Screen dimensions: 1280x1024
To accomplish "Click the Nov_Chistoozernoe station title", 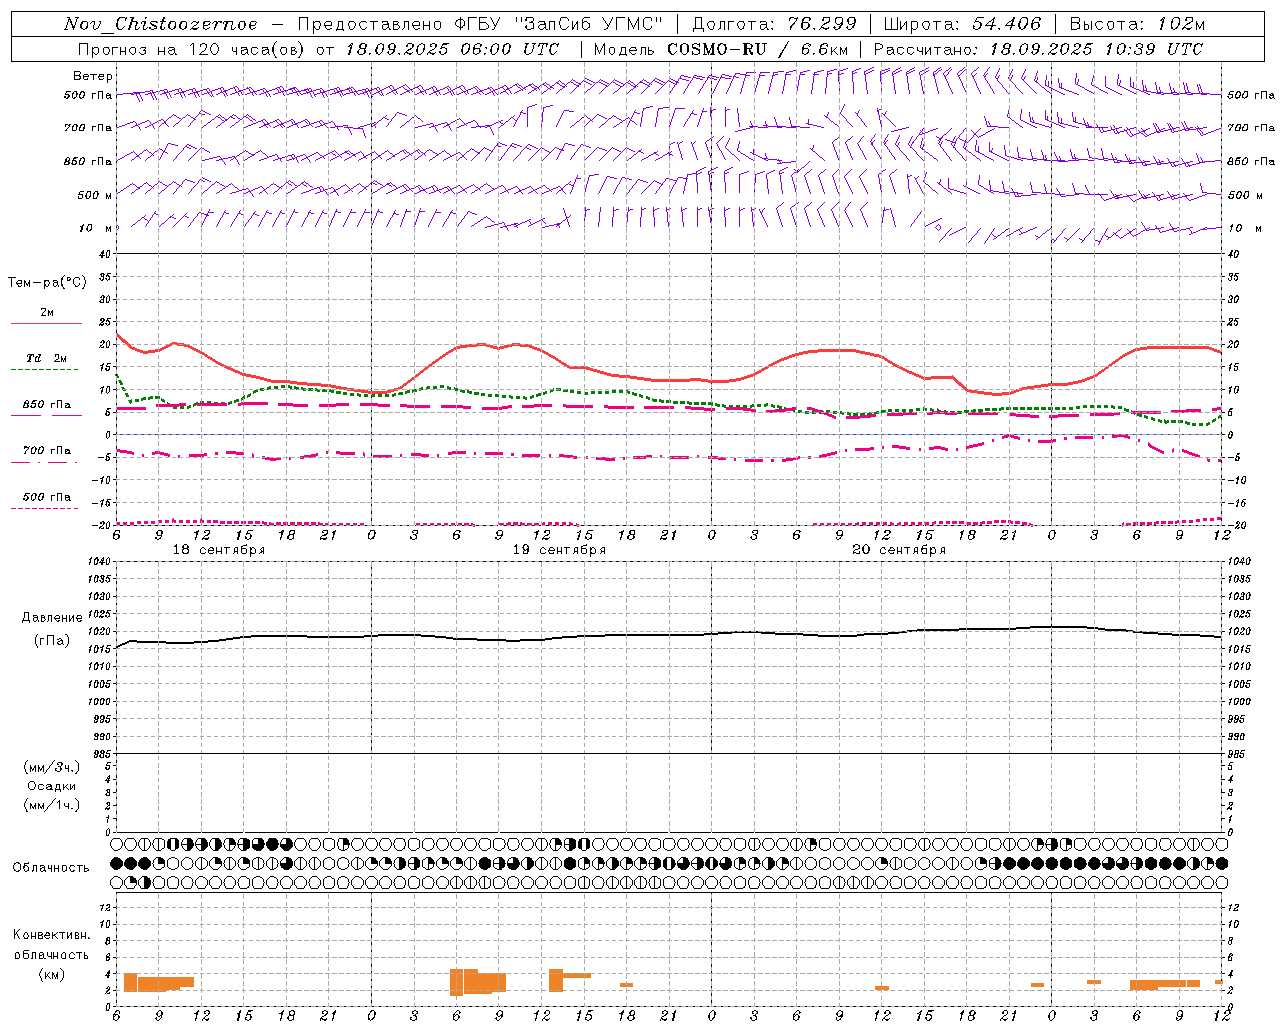I will pyautogui.click(x=160, y=24).
